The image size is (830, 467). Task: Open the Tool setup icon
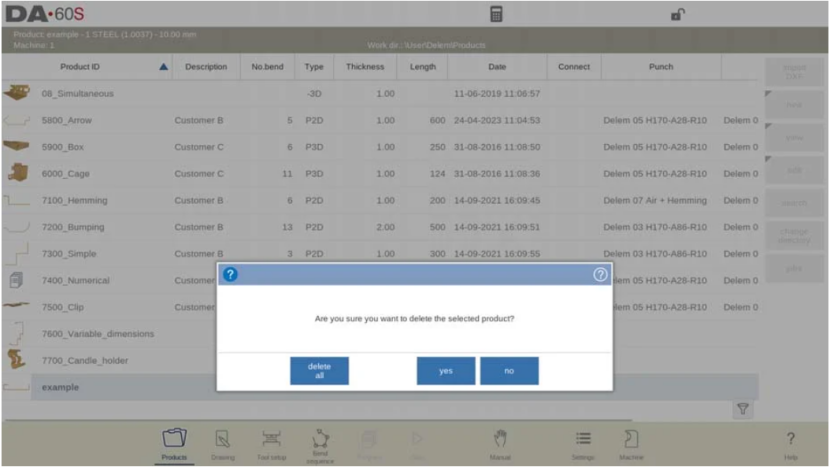pyautogui.click(x=271, y=443)
